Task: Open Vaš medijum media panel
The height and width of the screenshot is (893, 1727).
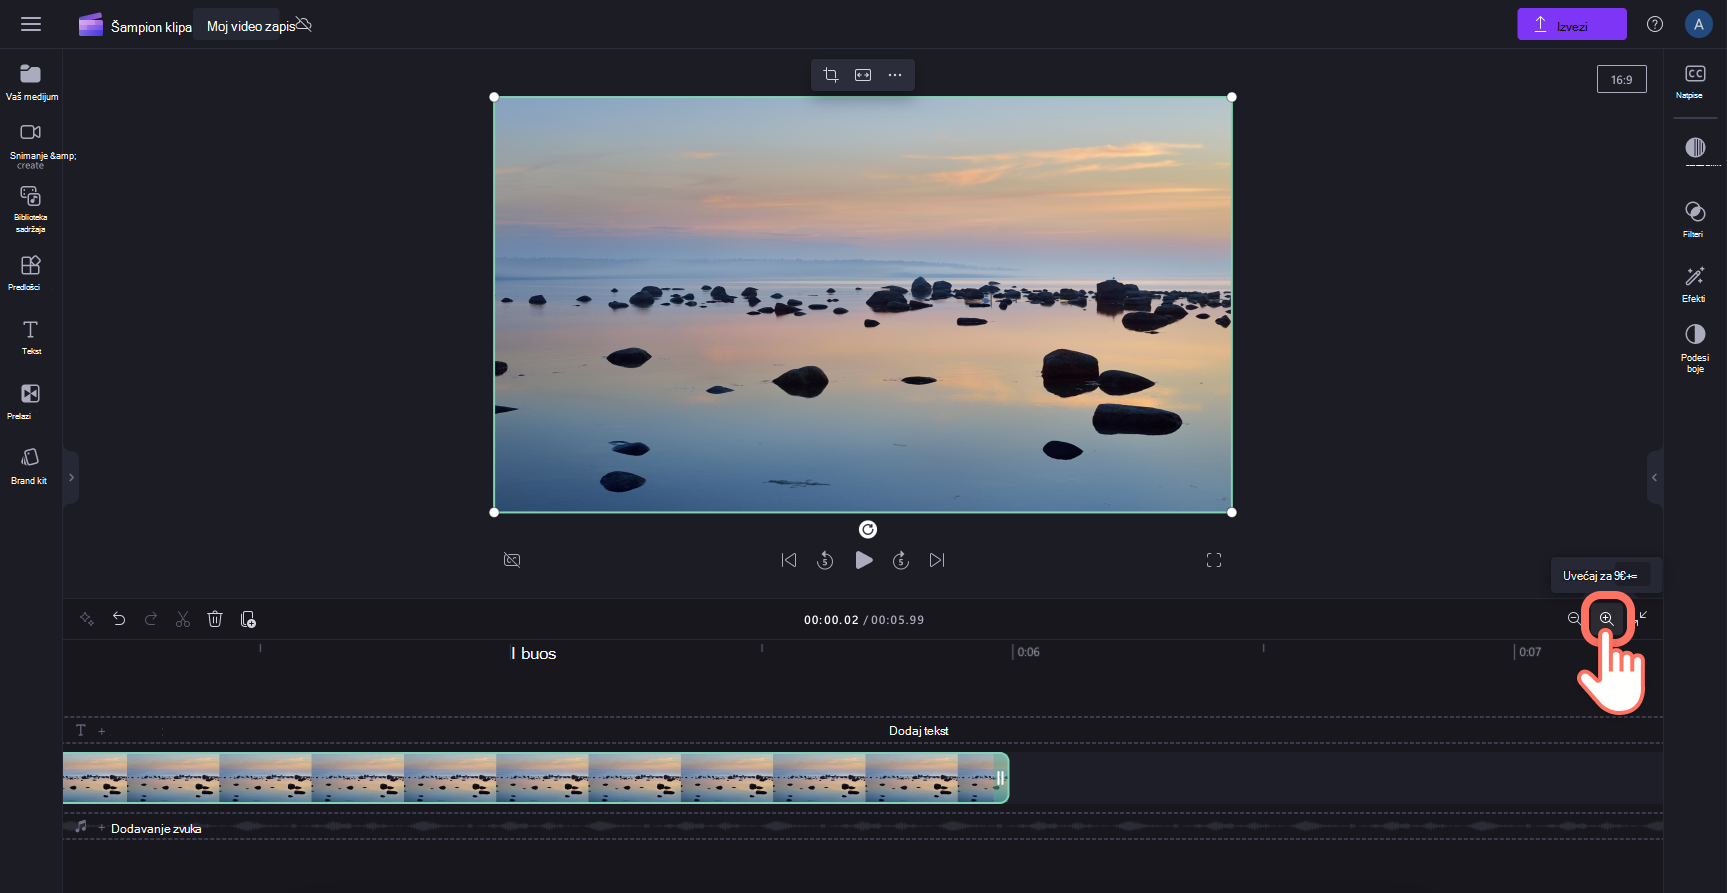Action: click(31, 82)
